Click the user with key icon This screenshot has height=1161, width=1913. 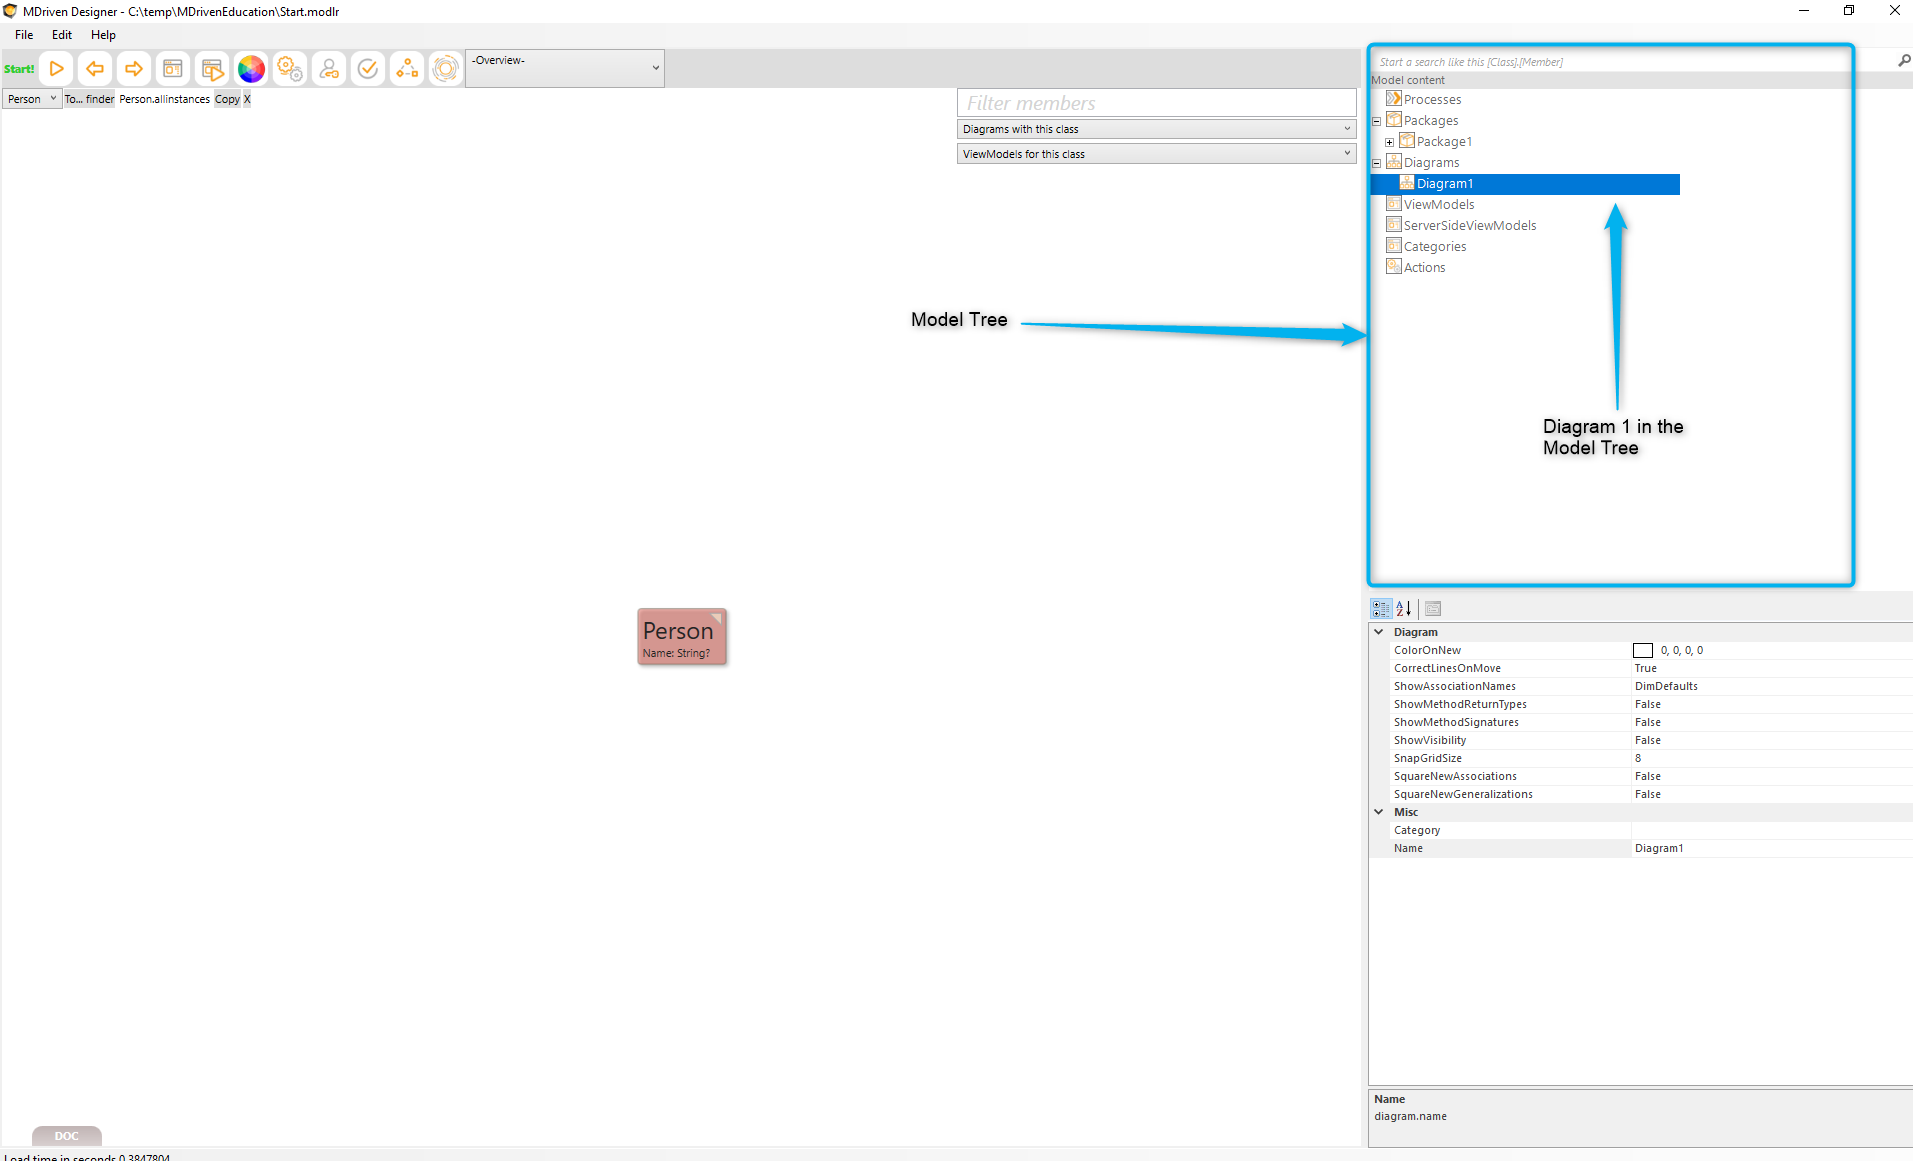[x=329, y=69]
